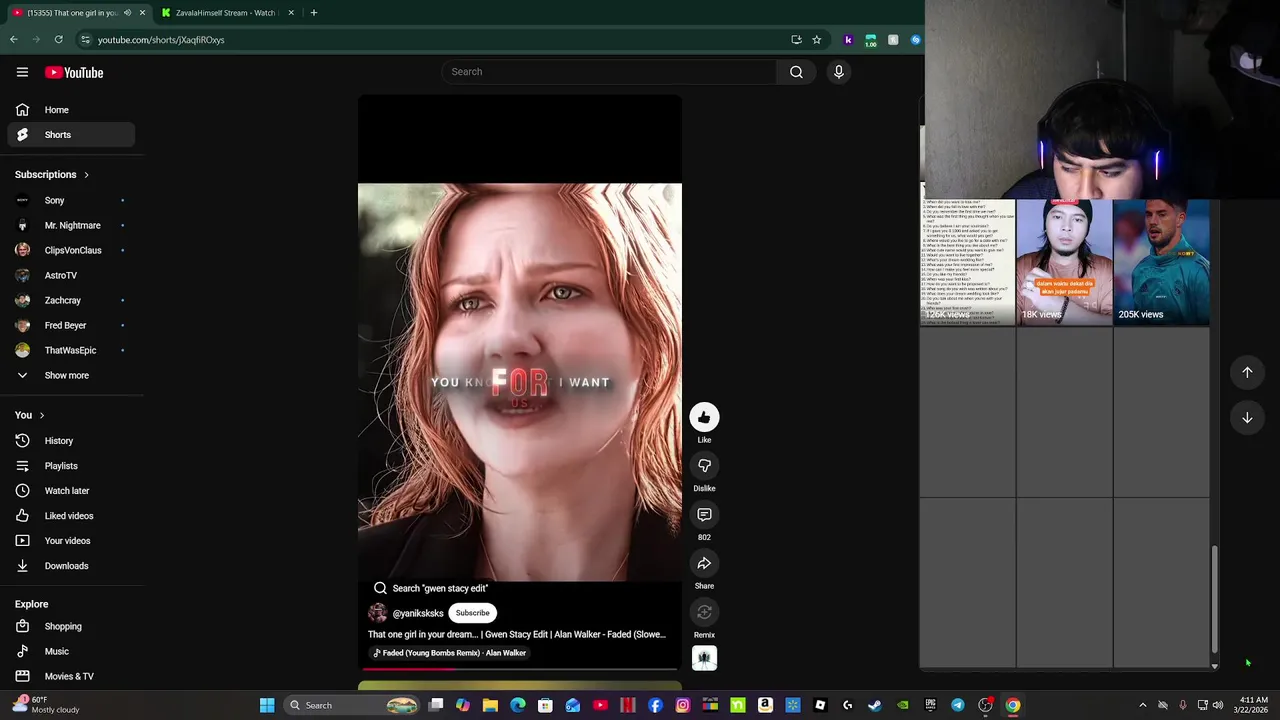Image resolution: width=1280 pixels, height=720 pixels.
Task: Open the 205K views Short thumbnail
Action: (x=1161, y=262)
